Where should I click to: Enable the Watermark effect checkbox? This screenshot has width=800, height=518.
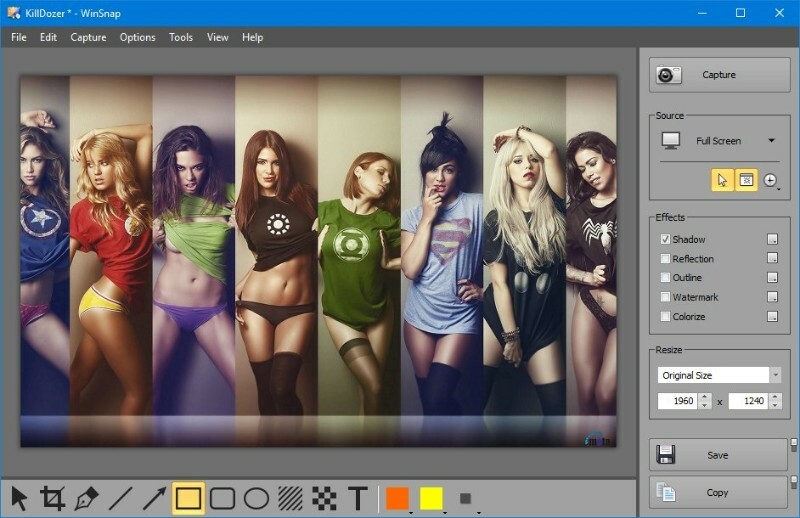point(665,297)
